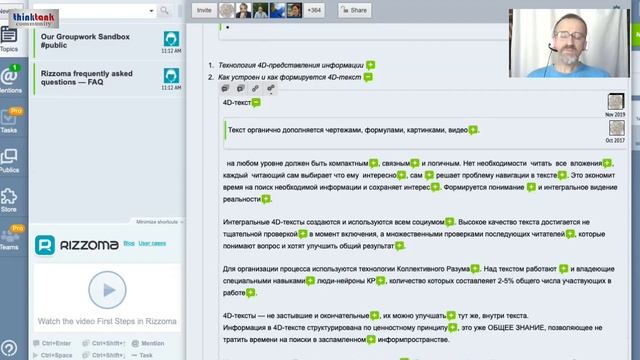Click the Invite button
This screenshot has width=640, height=360.
tap(204, 10)
